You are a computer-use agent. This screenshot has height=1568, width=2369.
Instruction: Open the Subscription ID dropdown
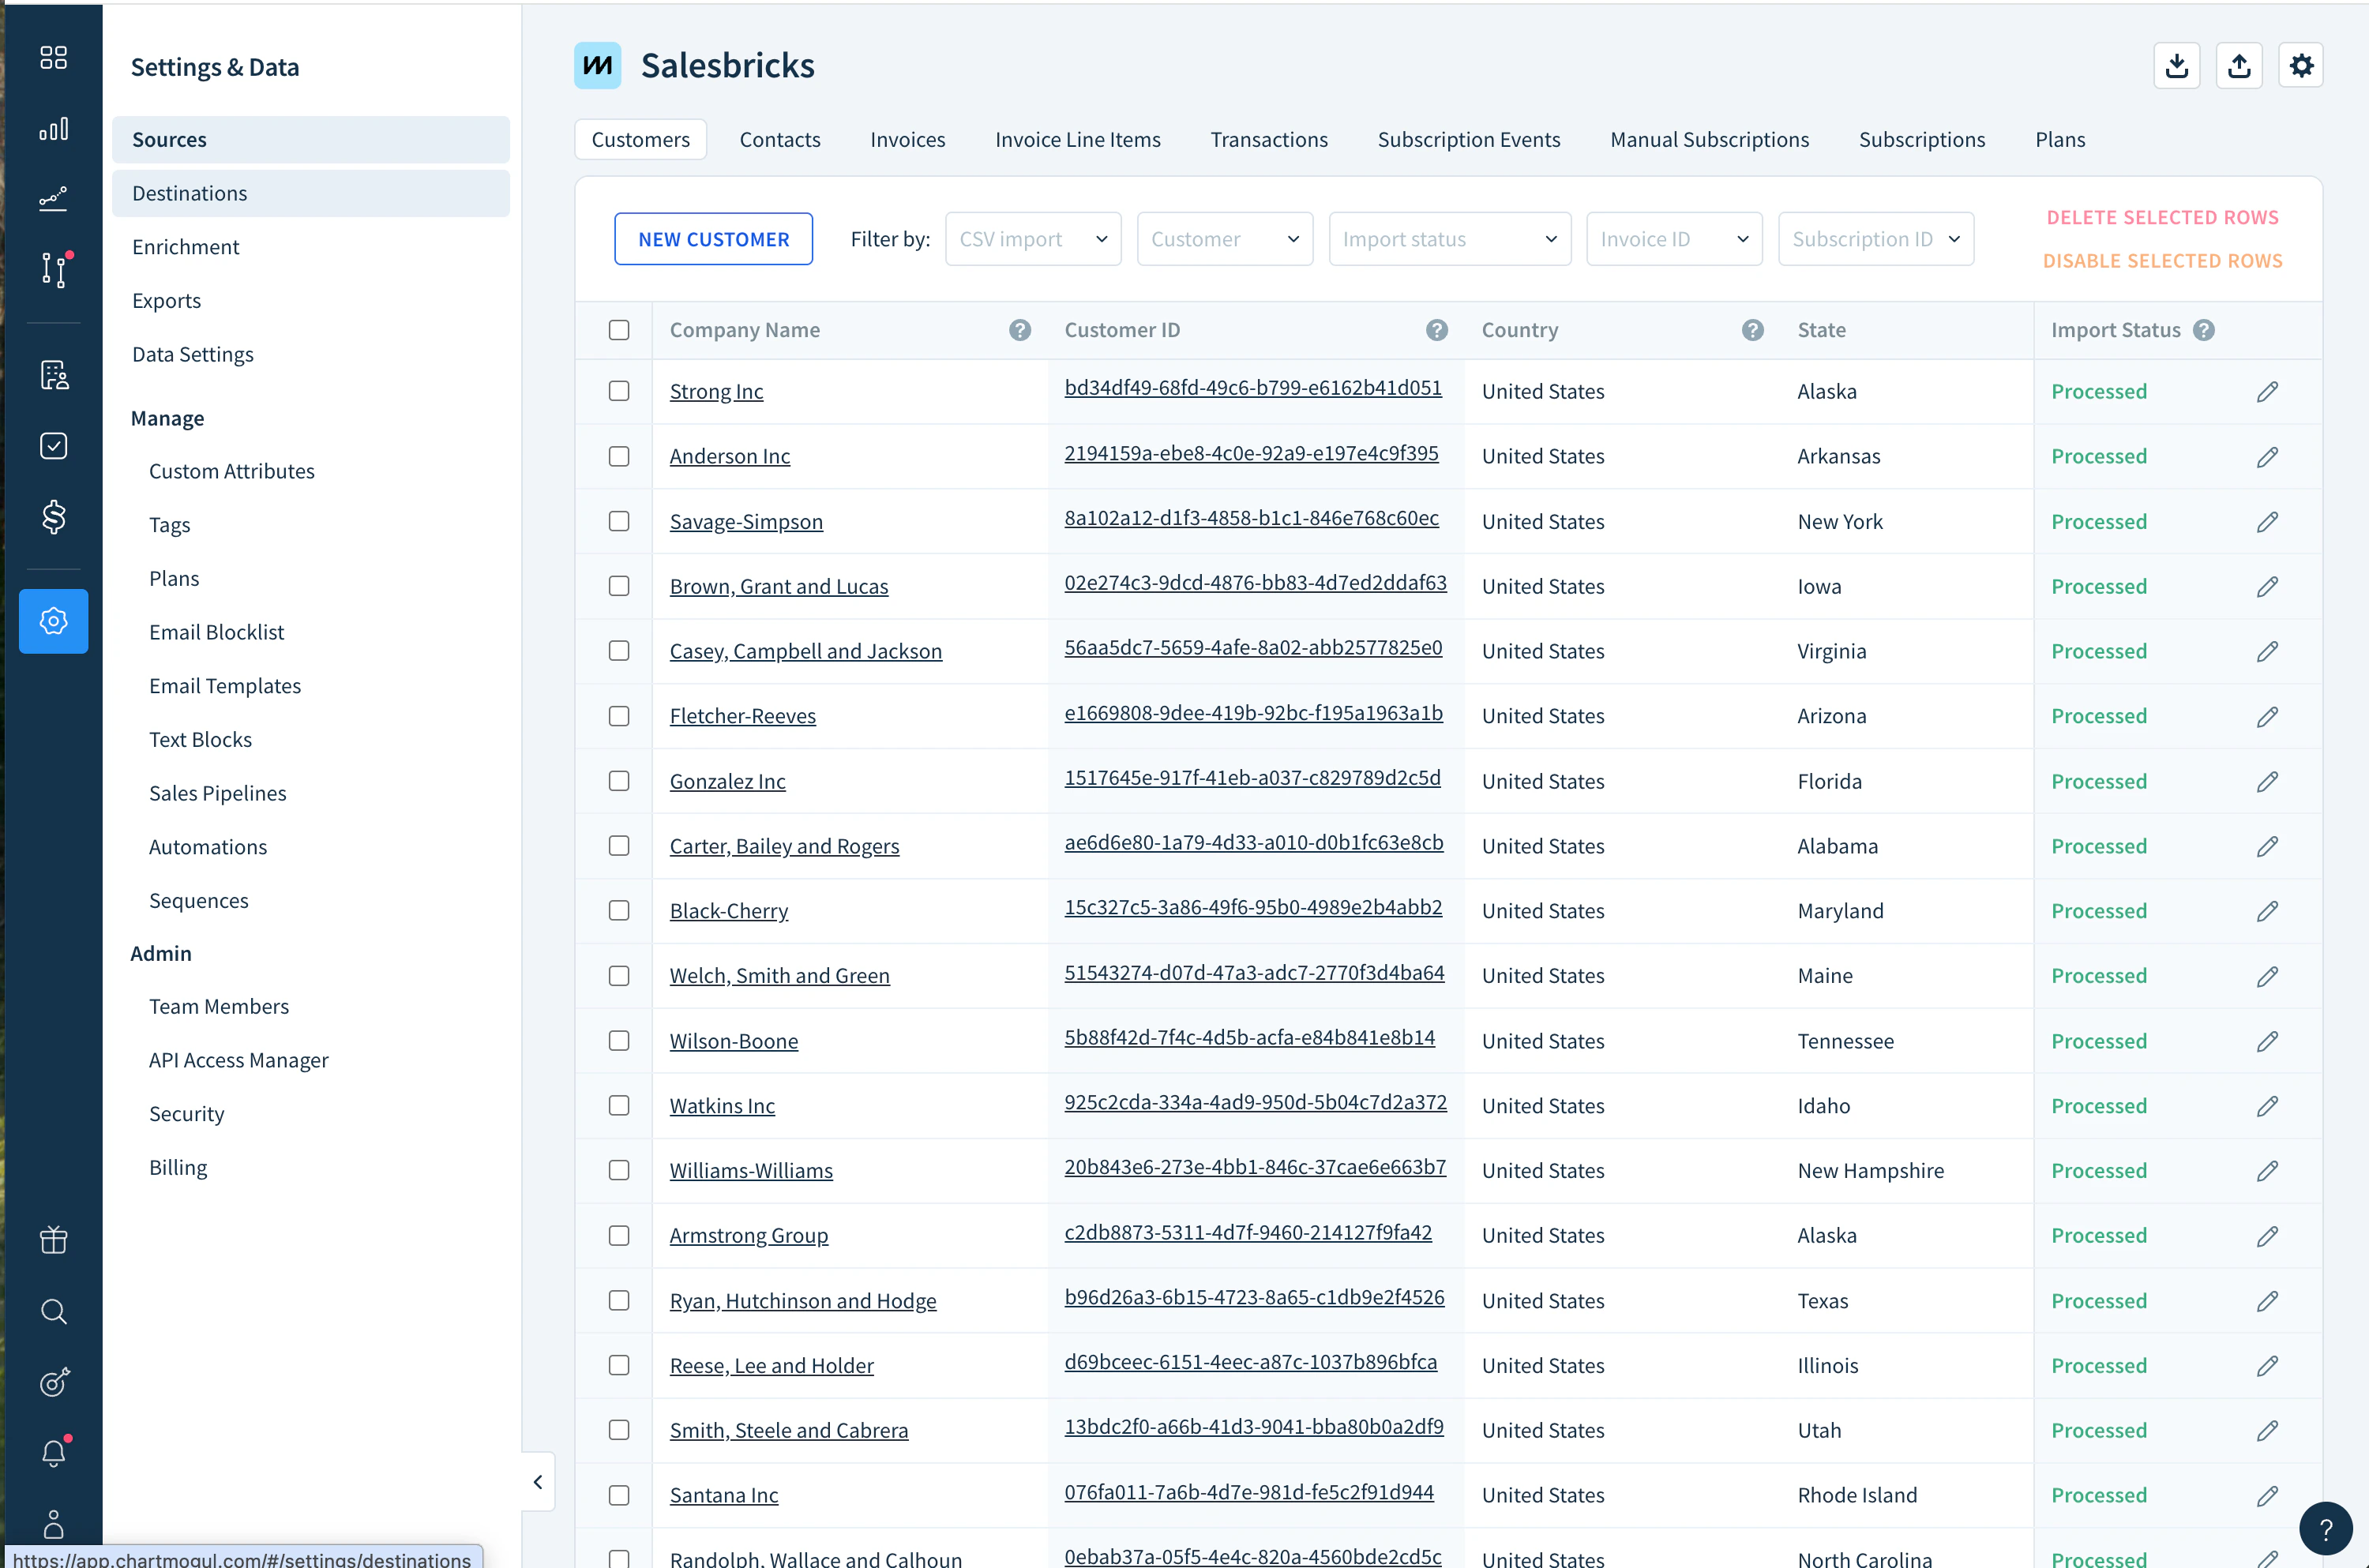pos(1875,238)
